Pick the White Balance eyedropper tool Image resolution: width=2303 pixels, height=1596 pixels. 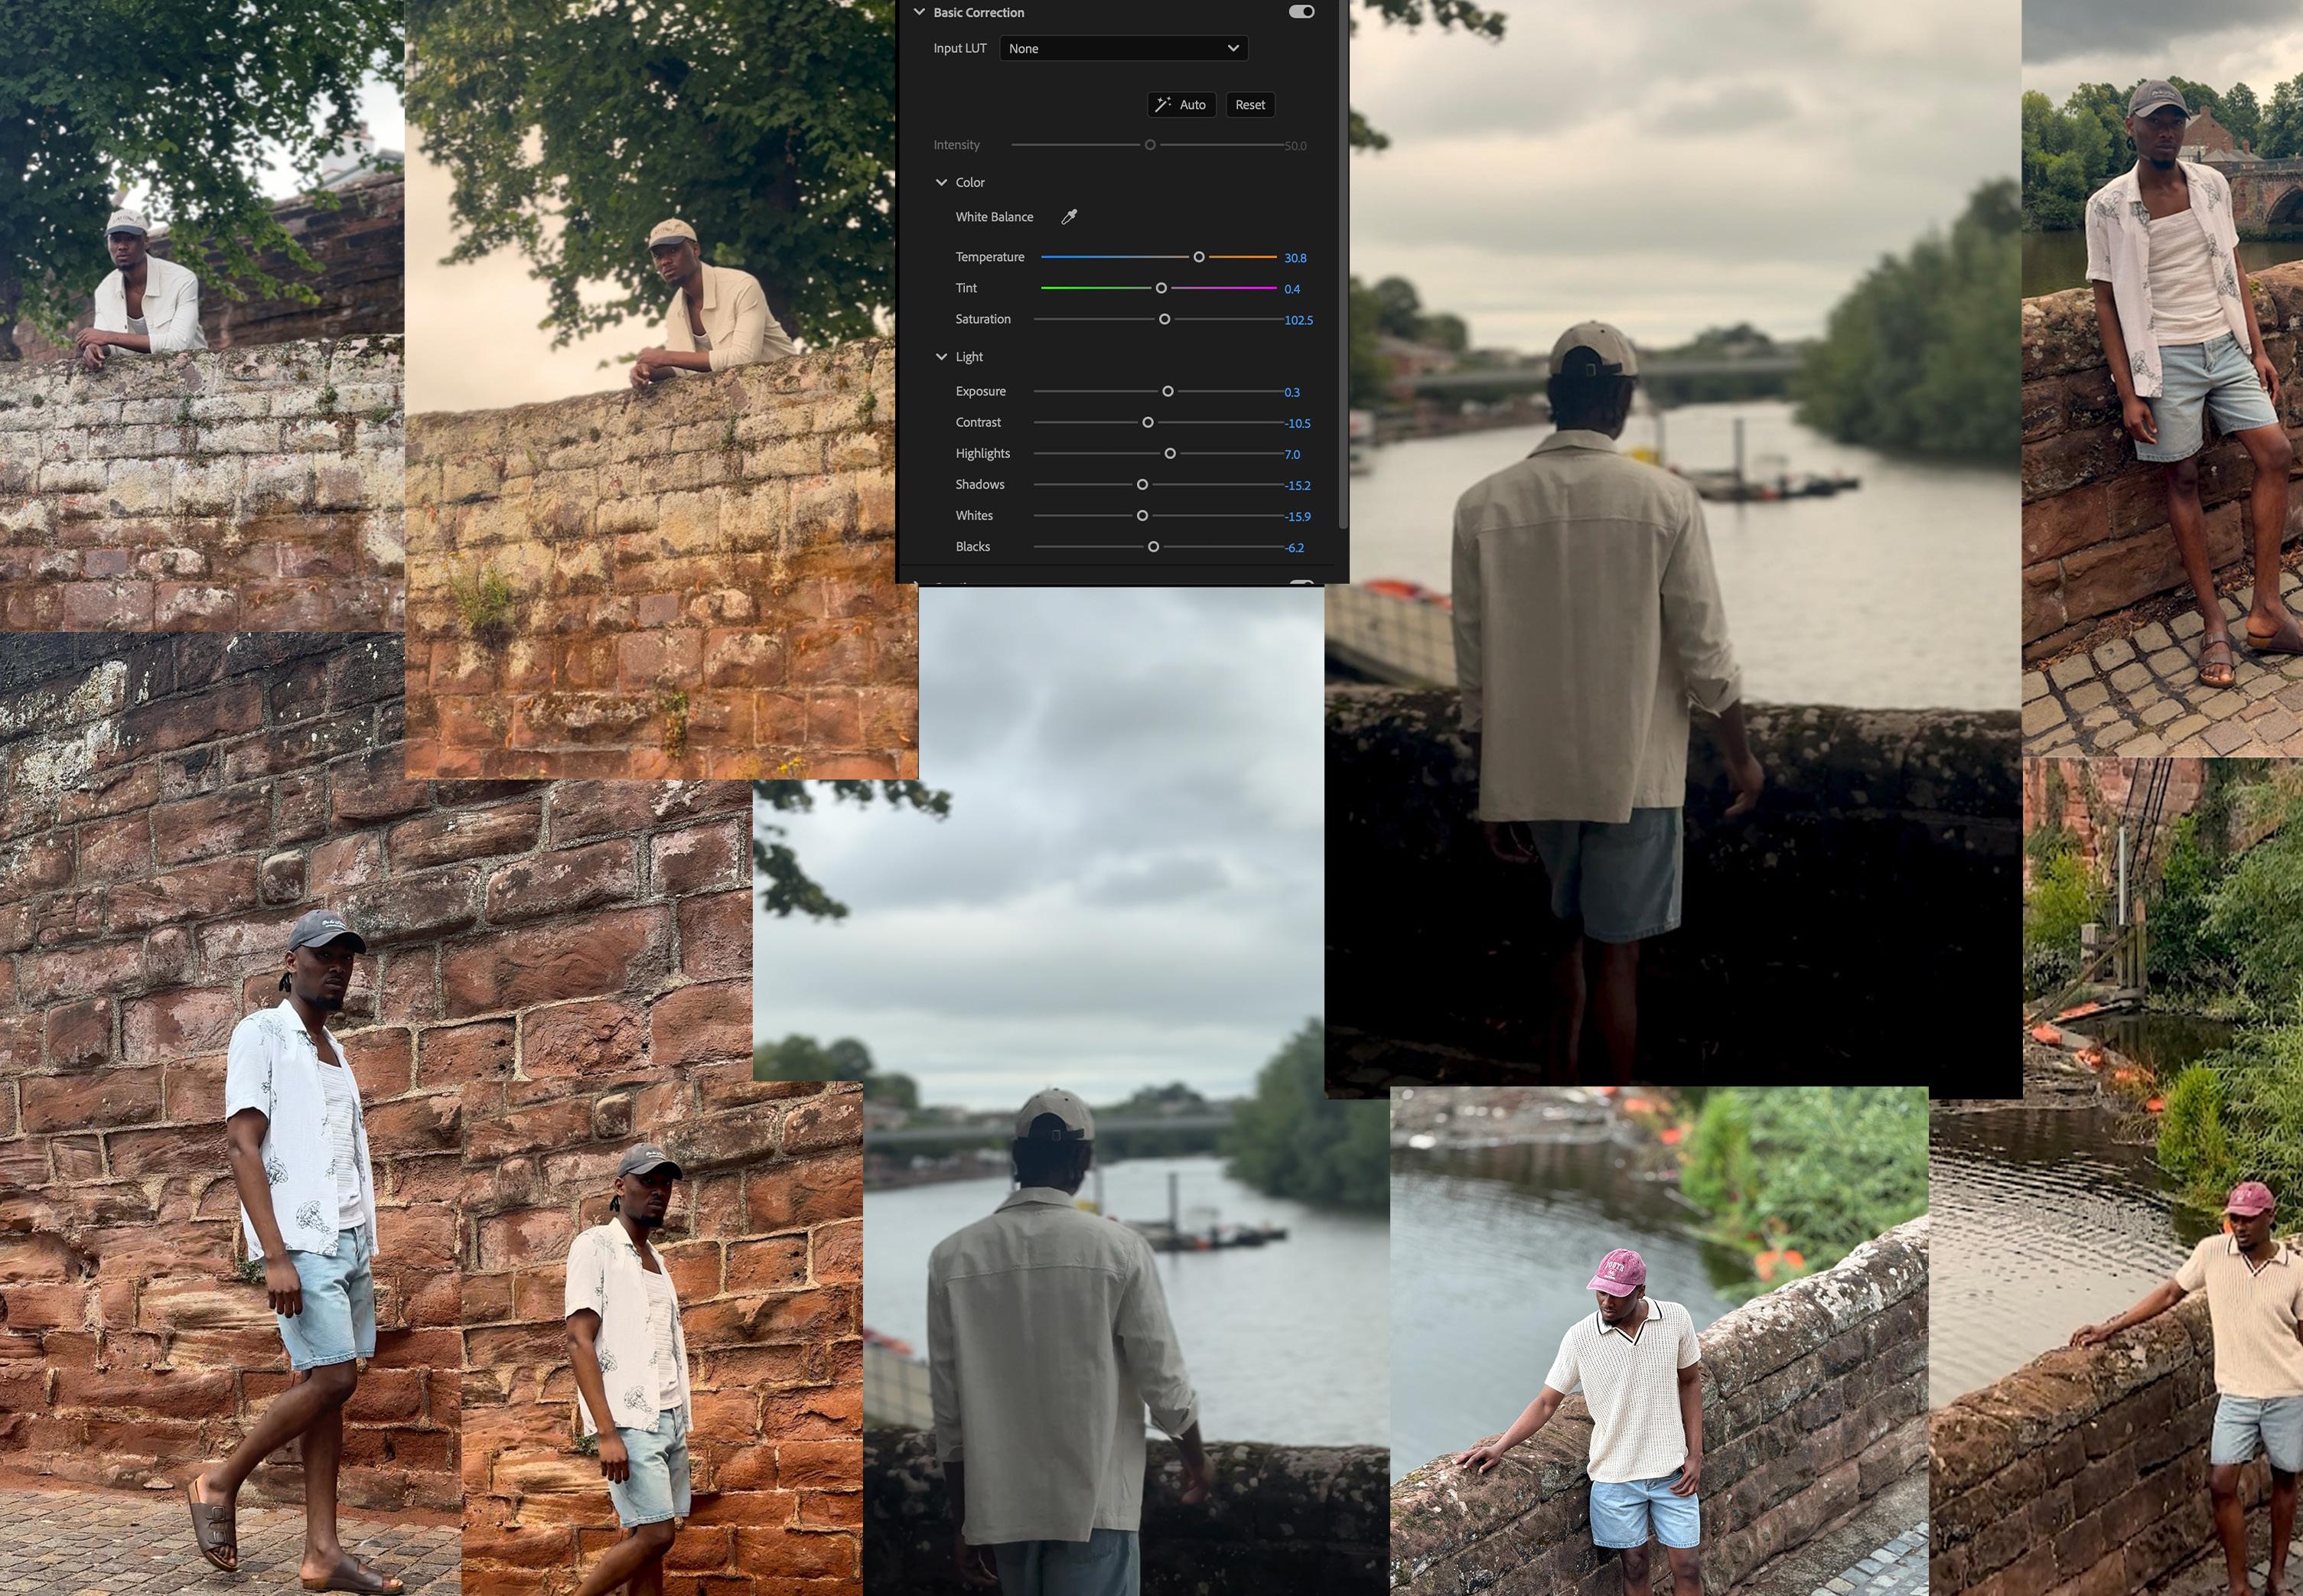1069,217
